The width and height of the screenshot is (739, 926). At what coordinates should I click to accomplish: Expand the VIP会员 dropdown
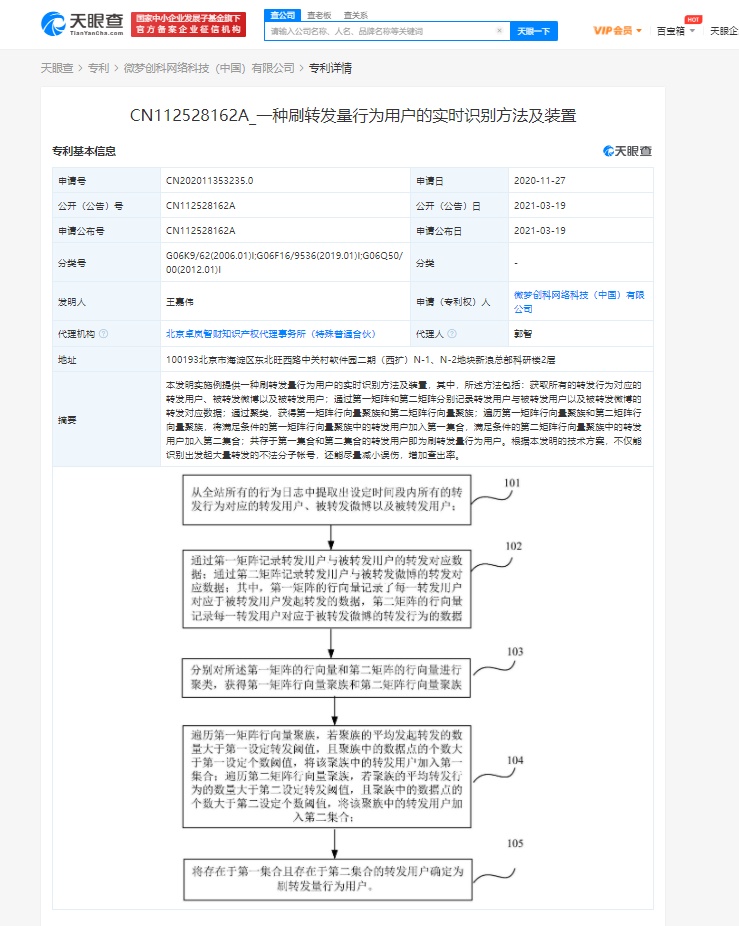click(618, 31)
